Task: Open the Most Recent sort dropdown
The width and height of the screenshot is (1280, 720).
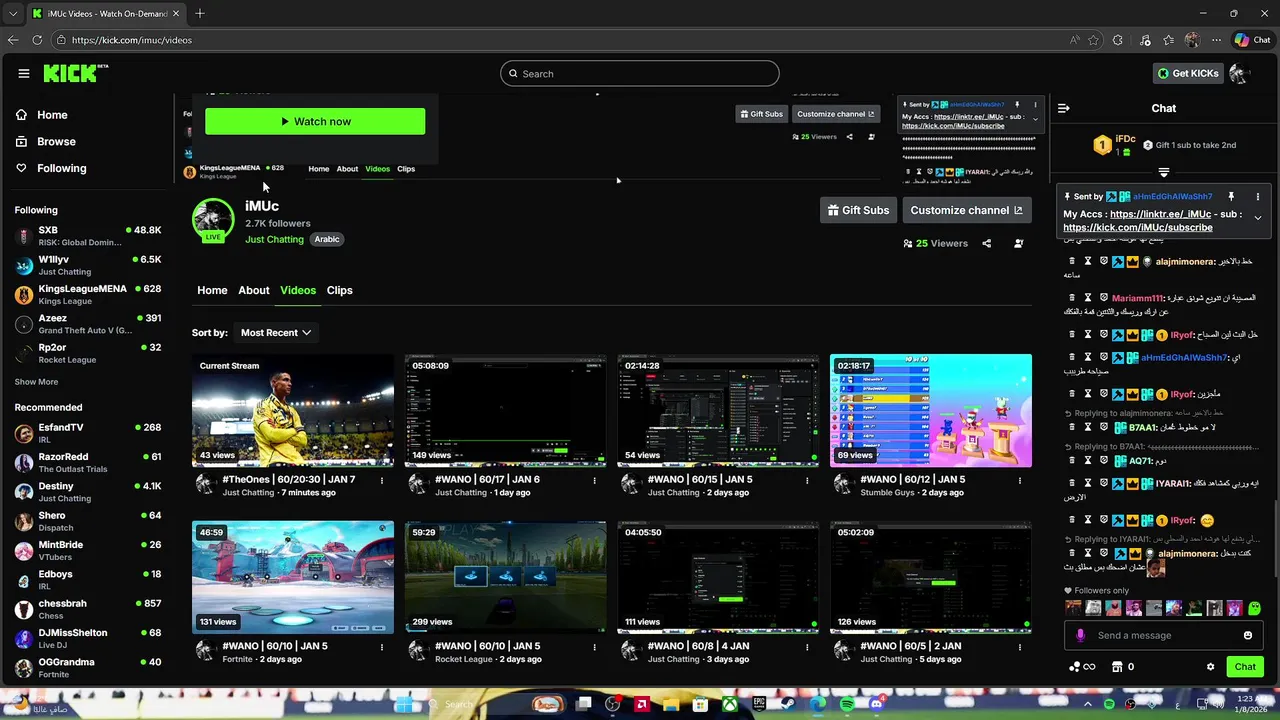Action: pos(275,332)
